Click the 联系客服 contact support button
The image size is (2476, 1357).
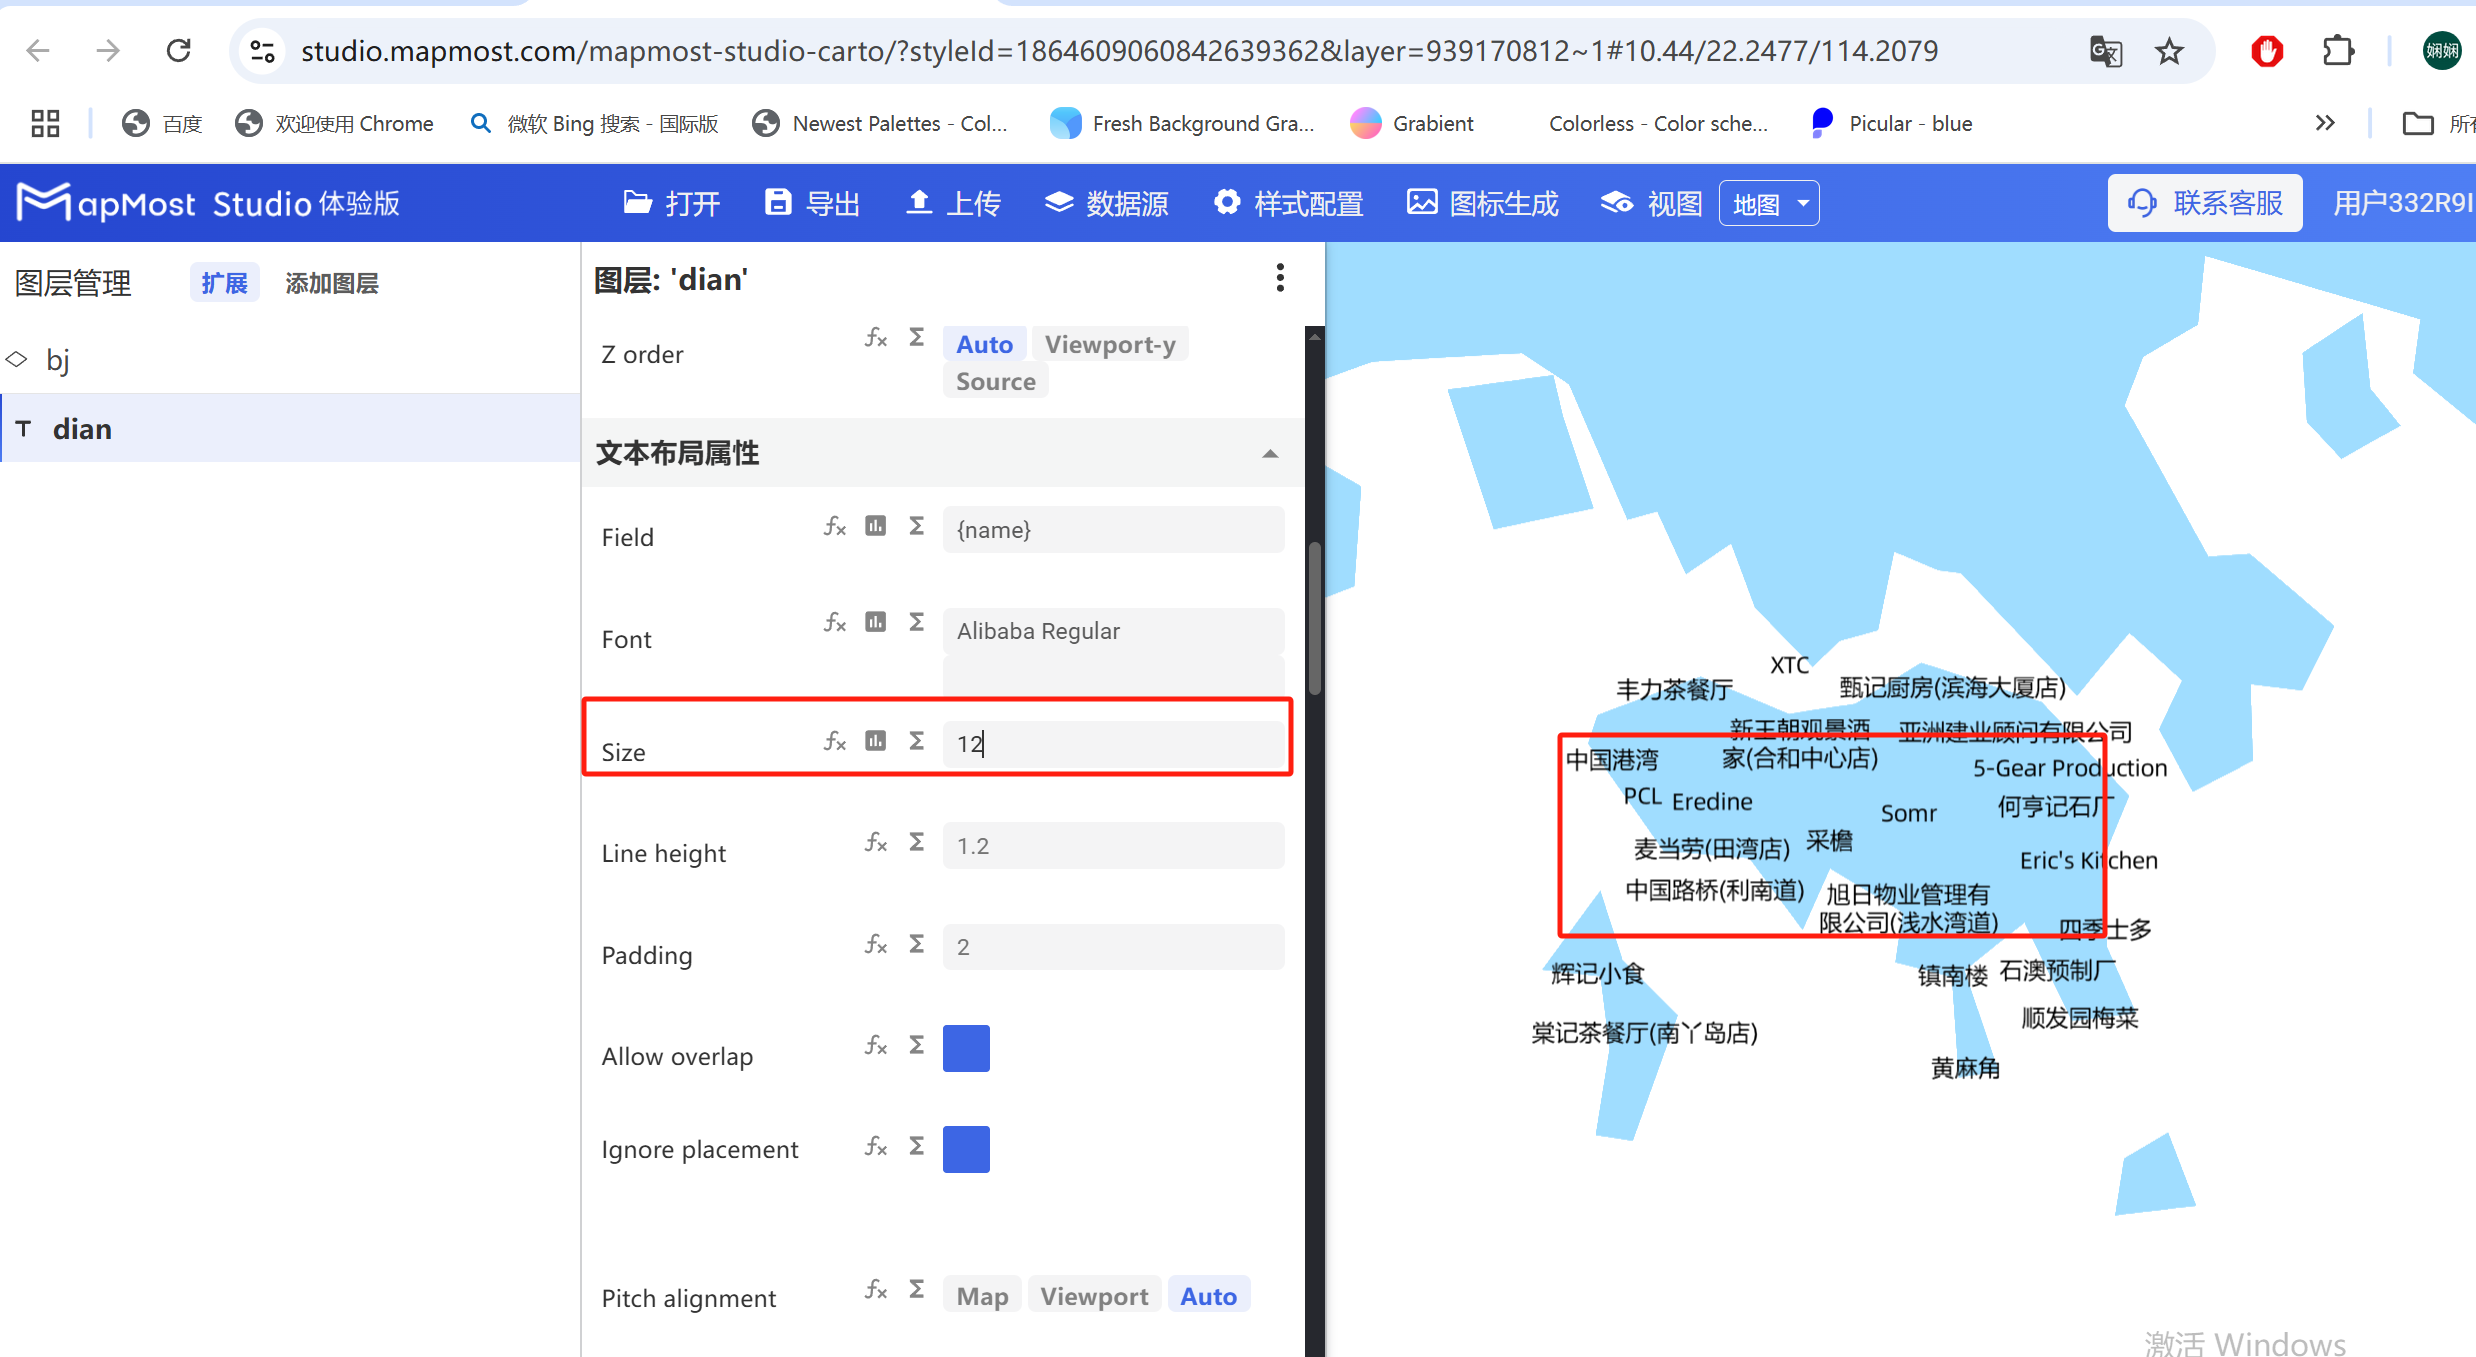[x=2204, y=203]
